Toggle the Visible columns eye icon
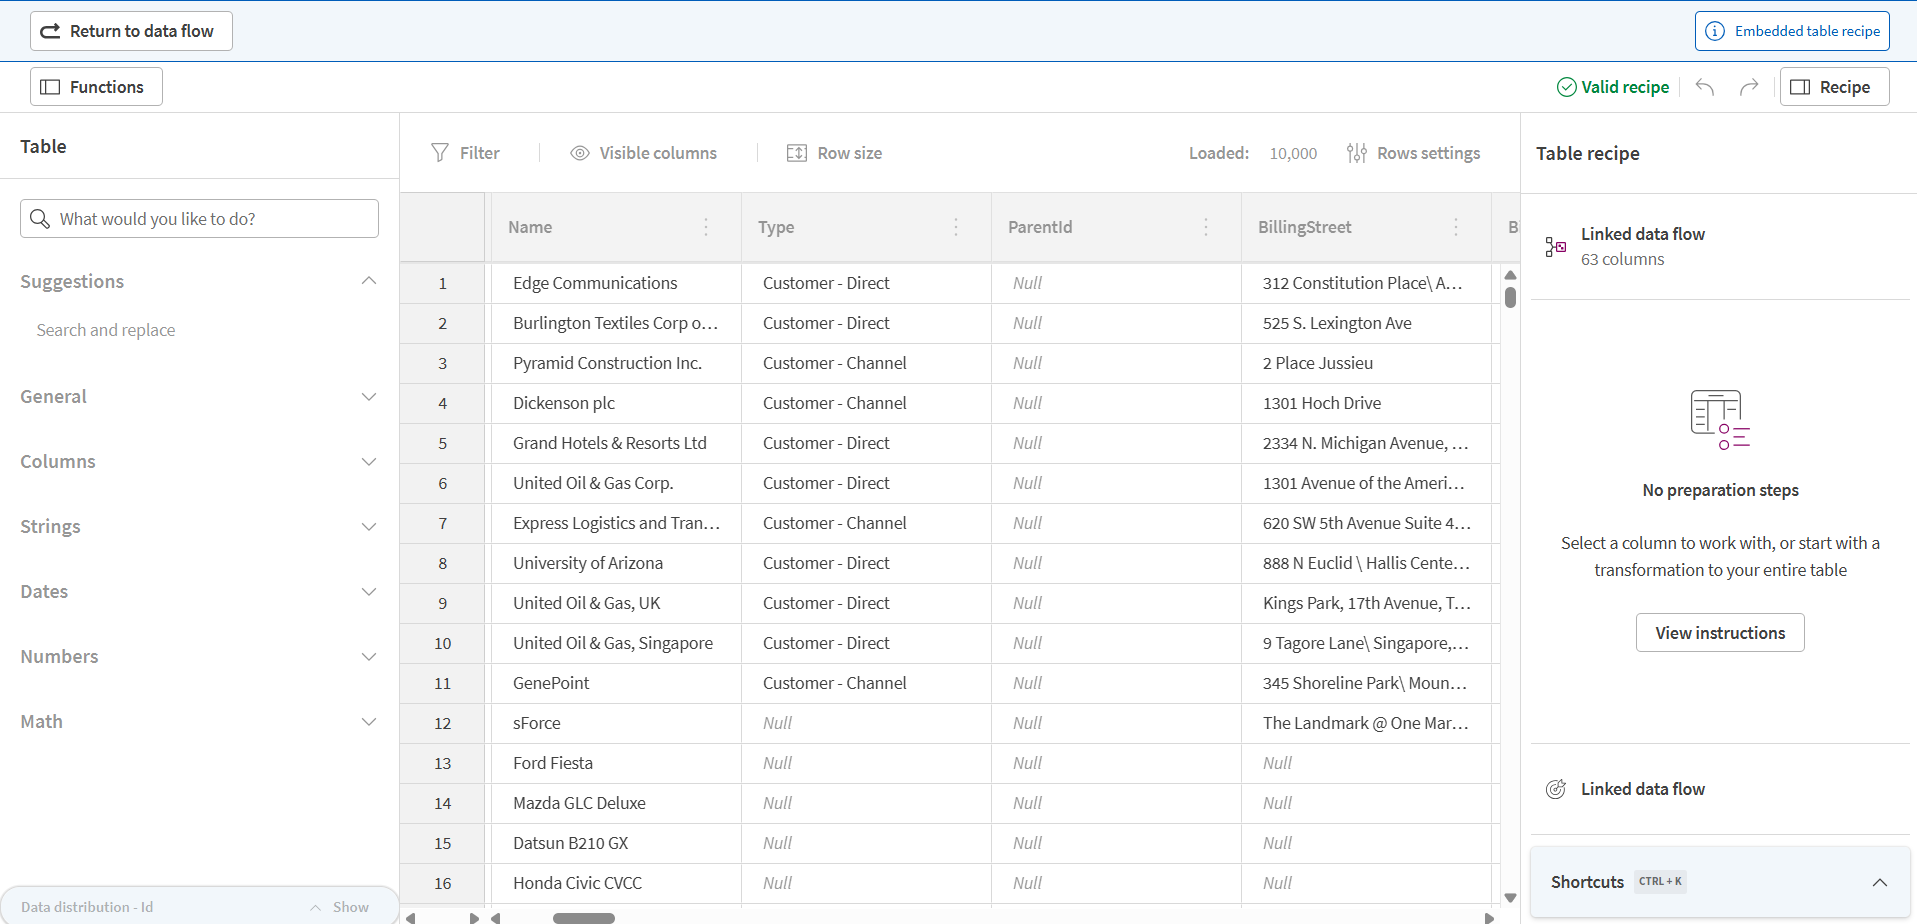The image size is (1917, 924). pyautogui.click(x=580, y=152)
